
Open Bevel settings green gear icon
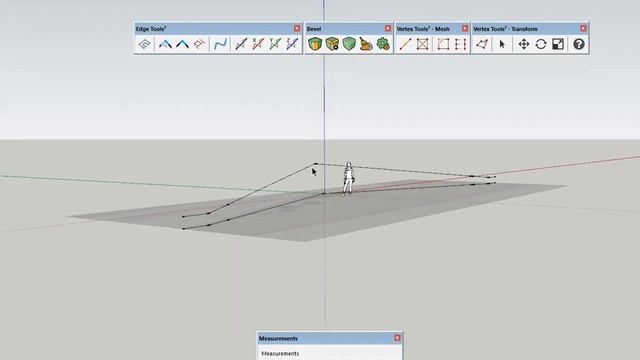coord(383,44)
